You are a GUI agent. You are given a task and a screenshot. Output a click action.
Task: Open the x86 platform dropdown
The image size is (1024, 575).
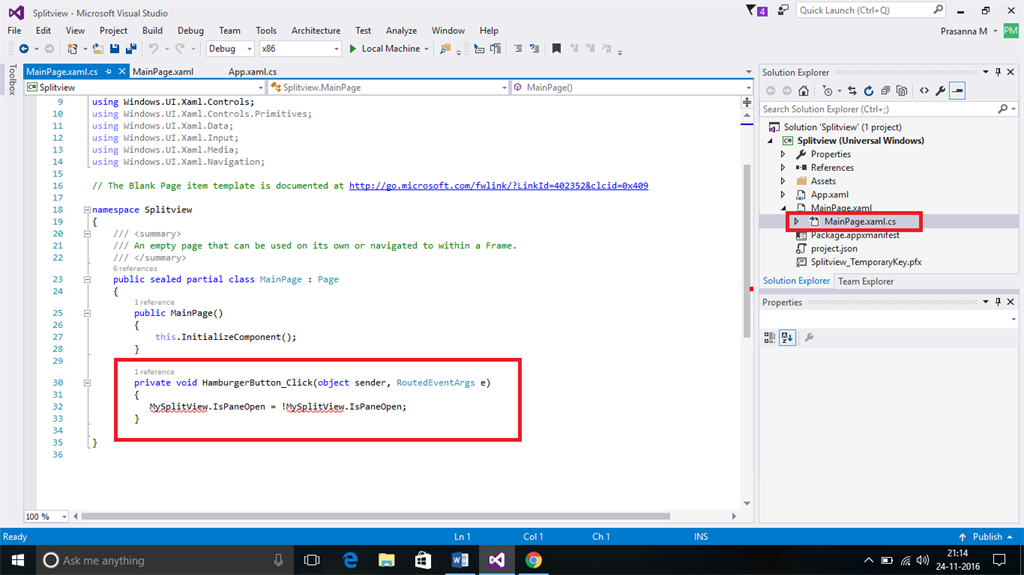[299, 48]
